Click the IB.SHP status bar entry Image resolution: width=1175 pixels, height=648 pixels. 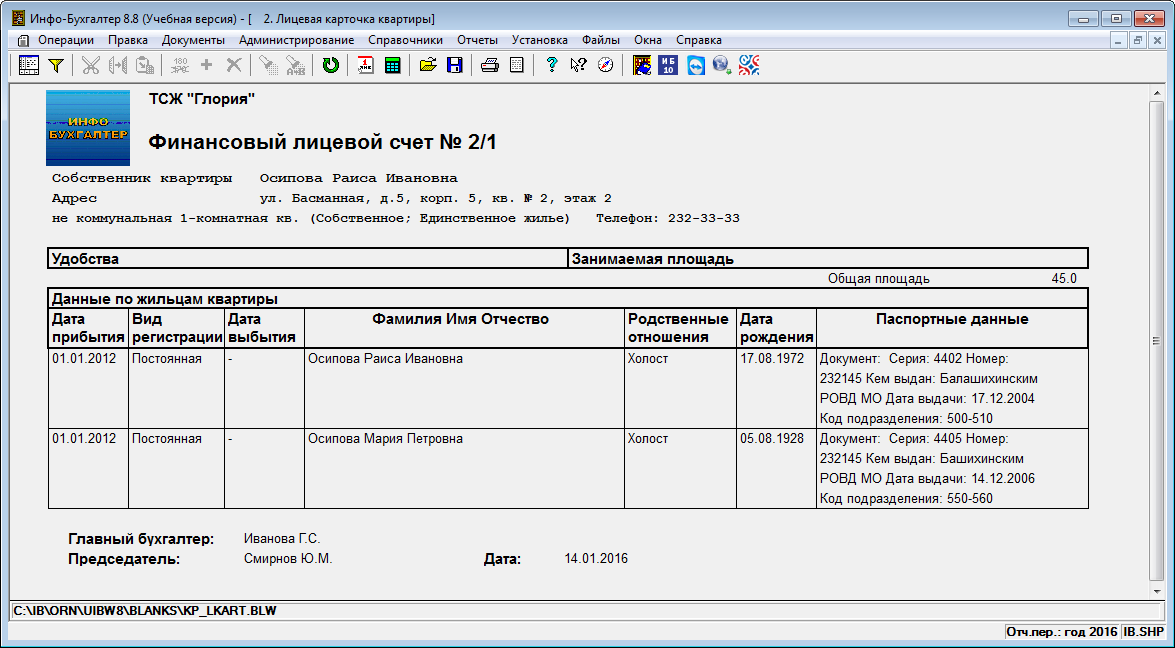point(1143,632)
